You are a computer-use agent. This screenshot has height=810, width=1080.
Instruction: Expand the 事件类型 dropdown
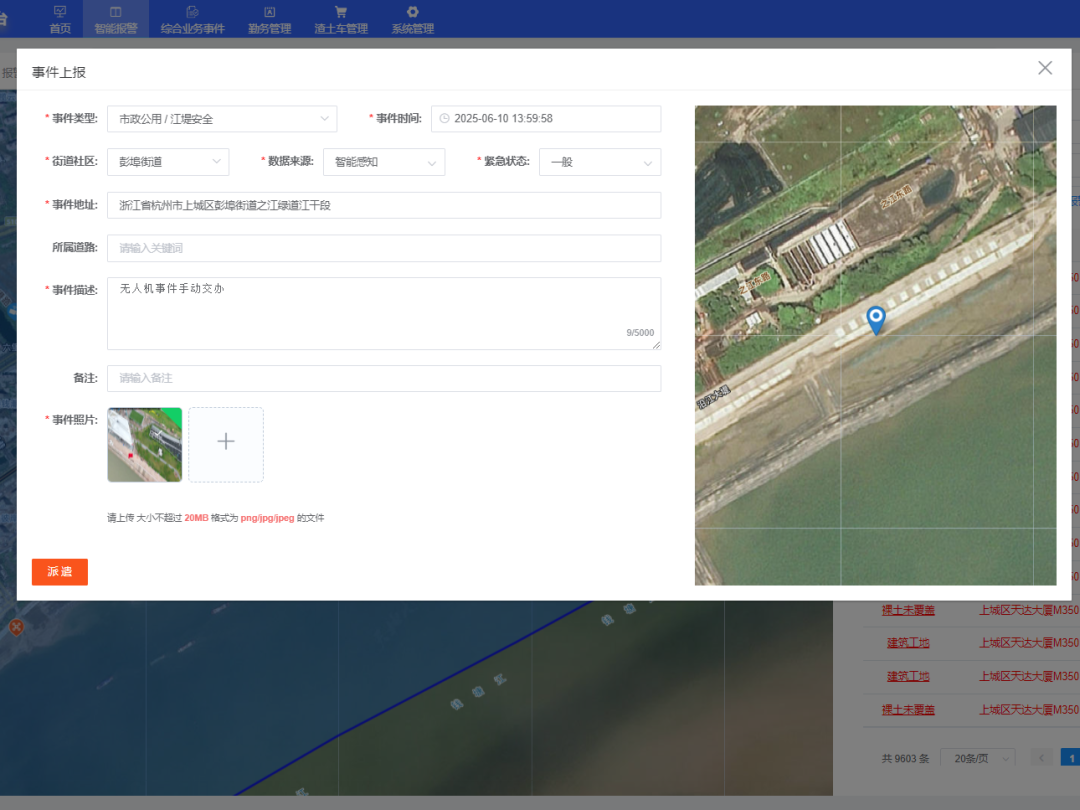222,119
